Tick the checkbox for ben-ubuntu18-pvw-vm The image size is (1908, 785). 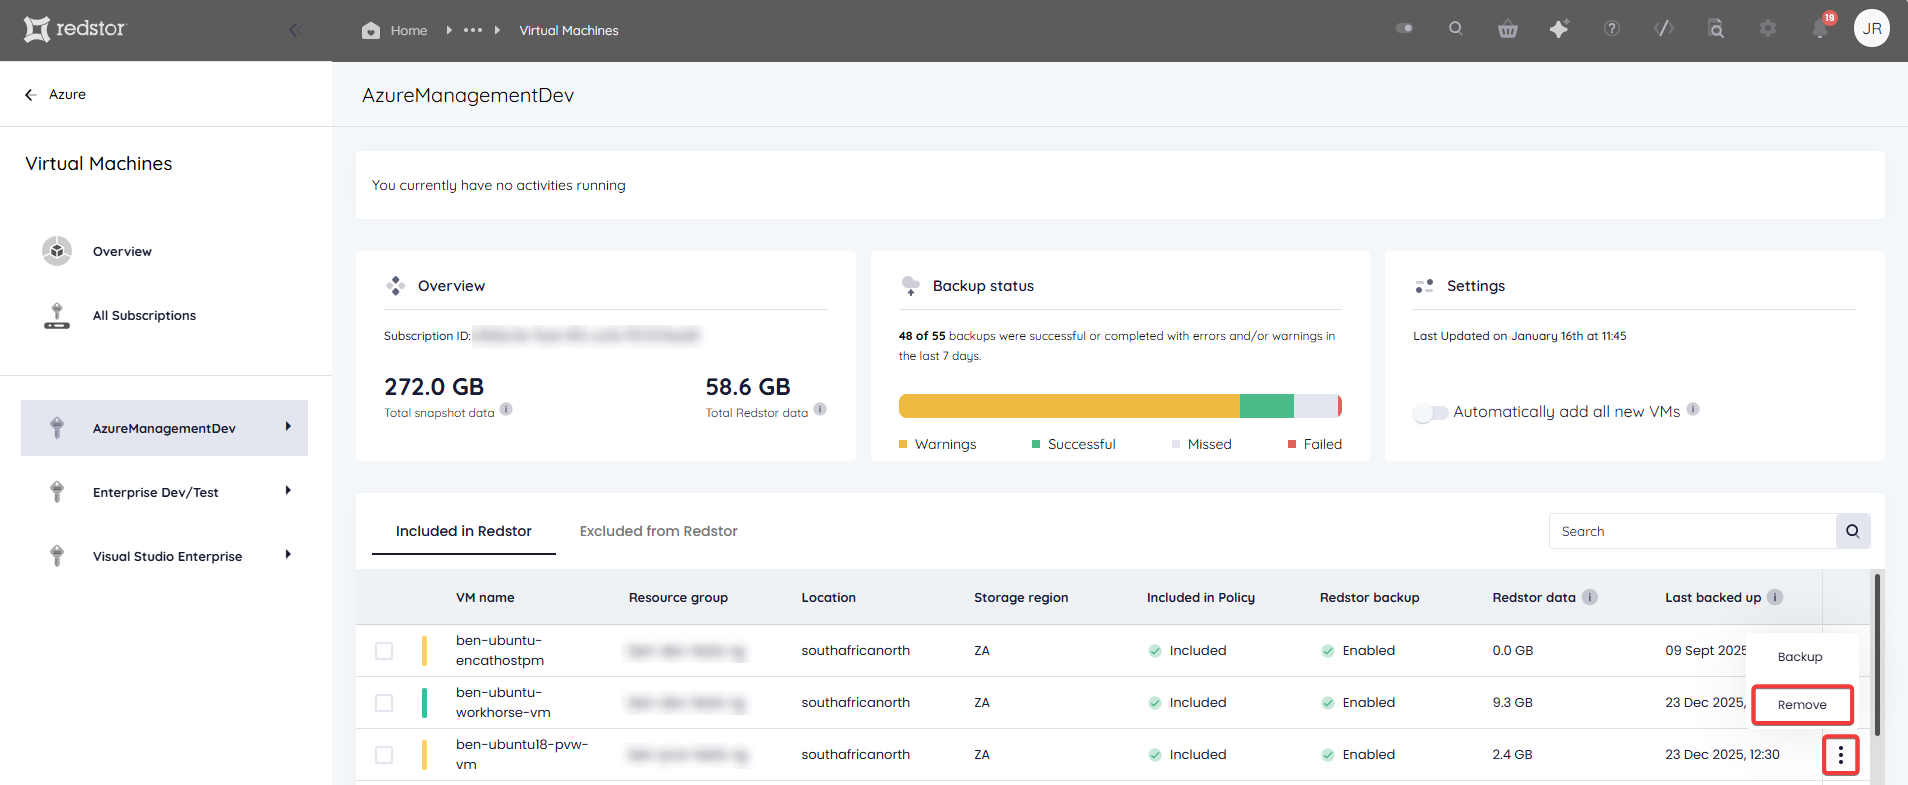coord(384,755)
